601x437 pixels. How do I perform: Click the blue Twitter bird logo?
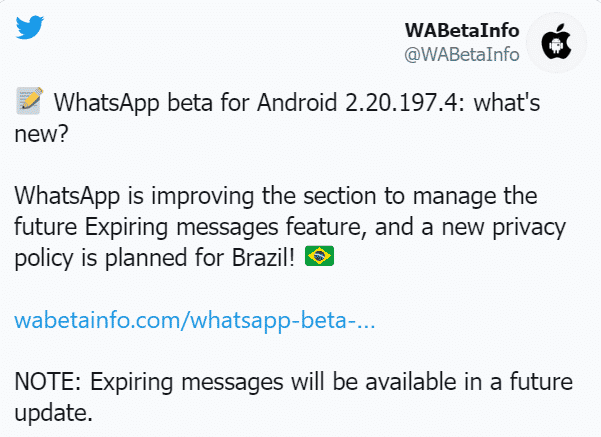click(30, 27)
